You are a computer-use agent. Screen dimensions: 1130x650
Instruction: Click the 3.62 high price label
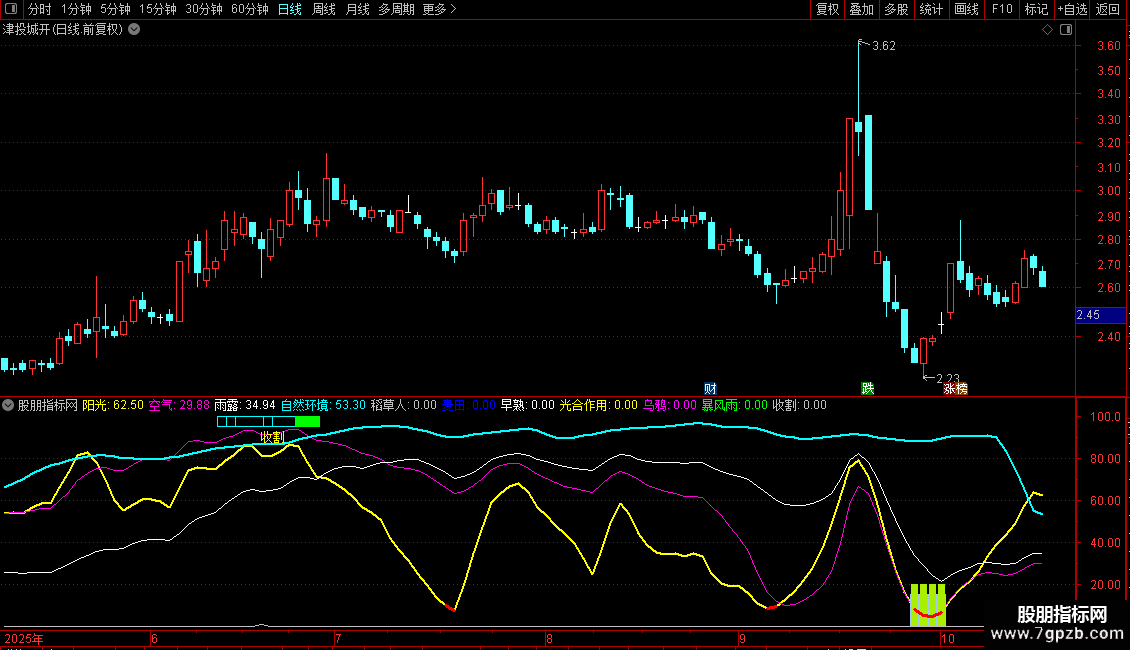click(884, 46)
